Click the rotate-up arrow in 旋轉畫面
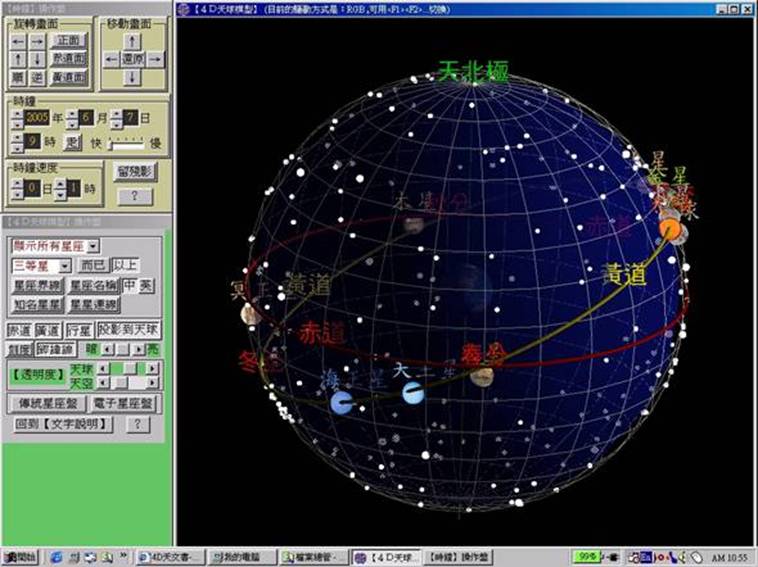 tap(18, 60)
